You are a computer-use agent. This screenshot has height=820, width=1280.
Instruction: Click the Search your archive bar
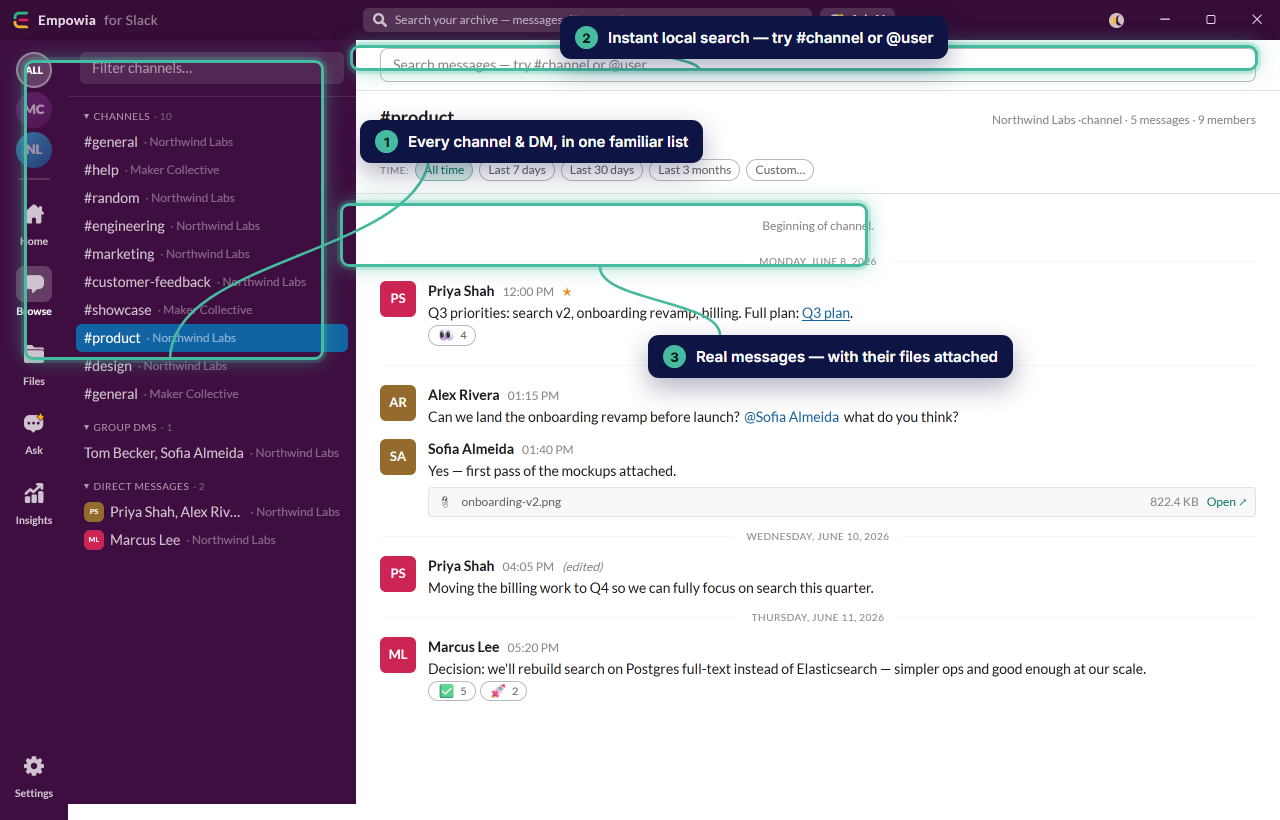(587, 20)
